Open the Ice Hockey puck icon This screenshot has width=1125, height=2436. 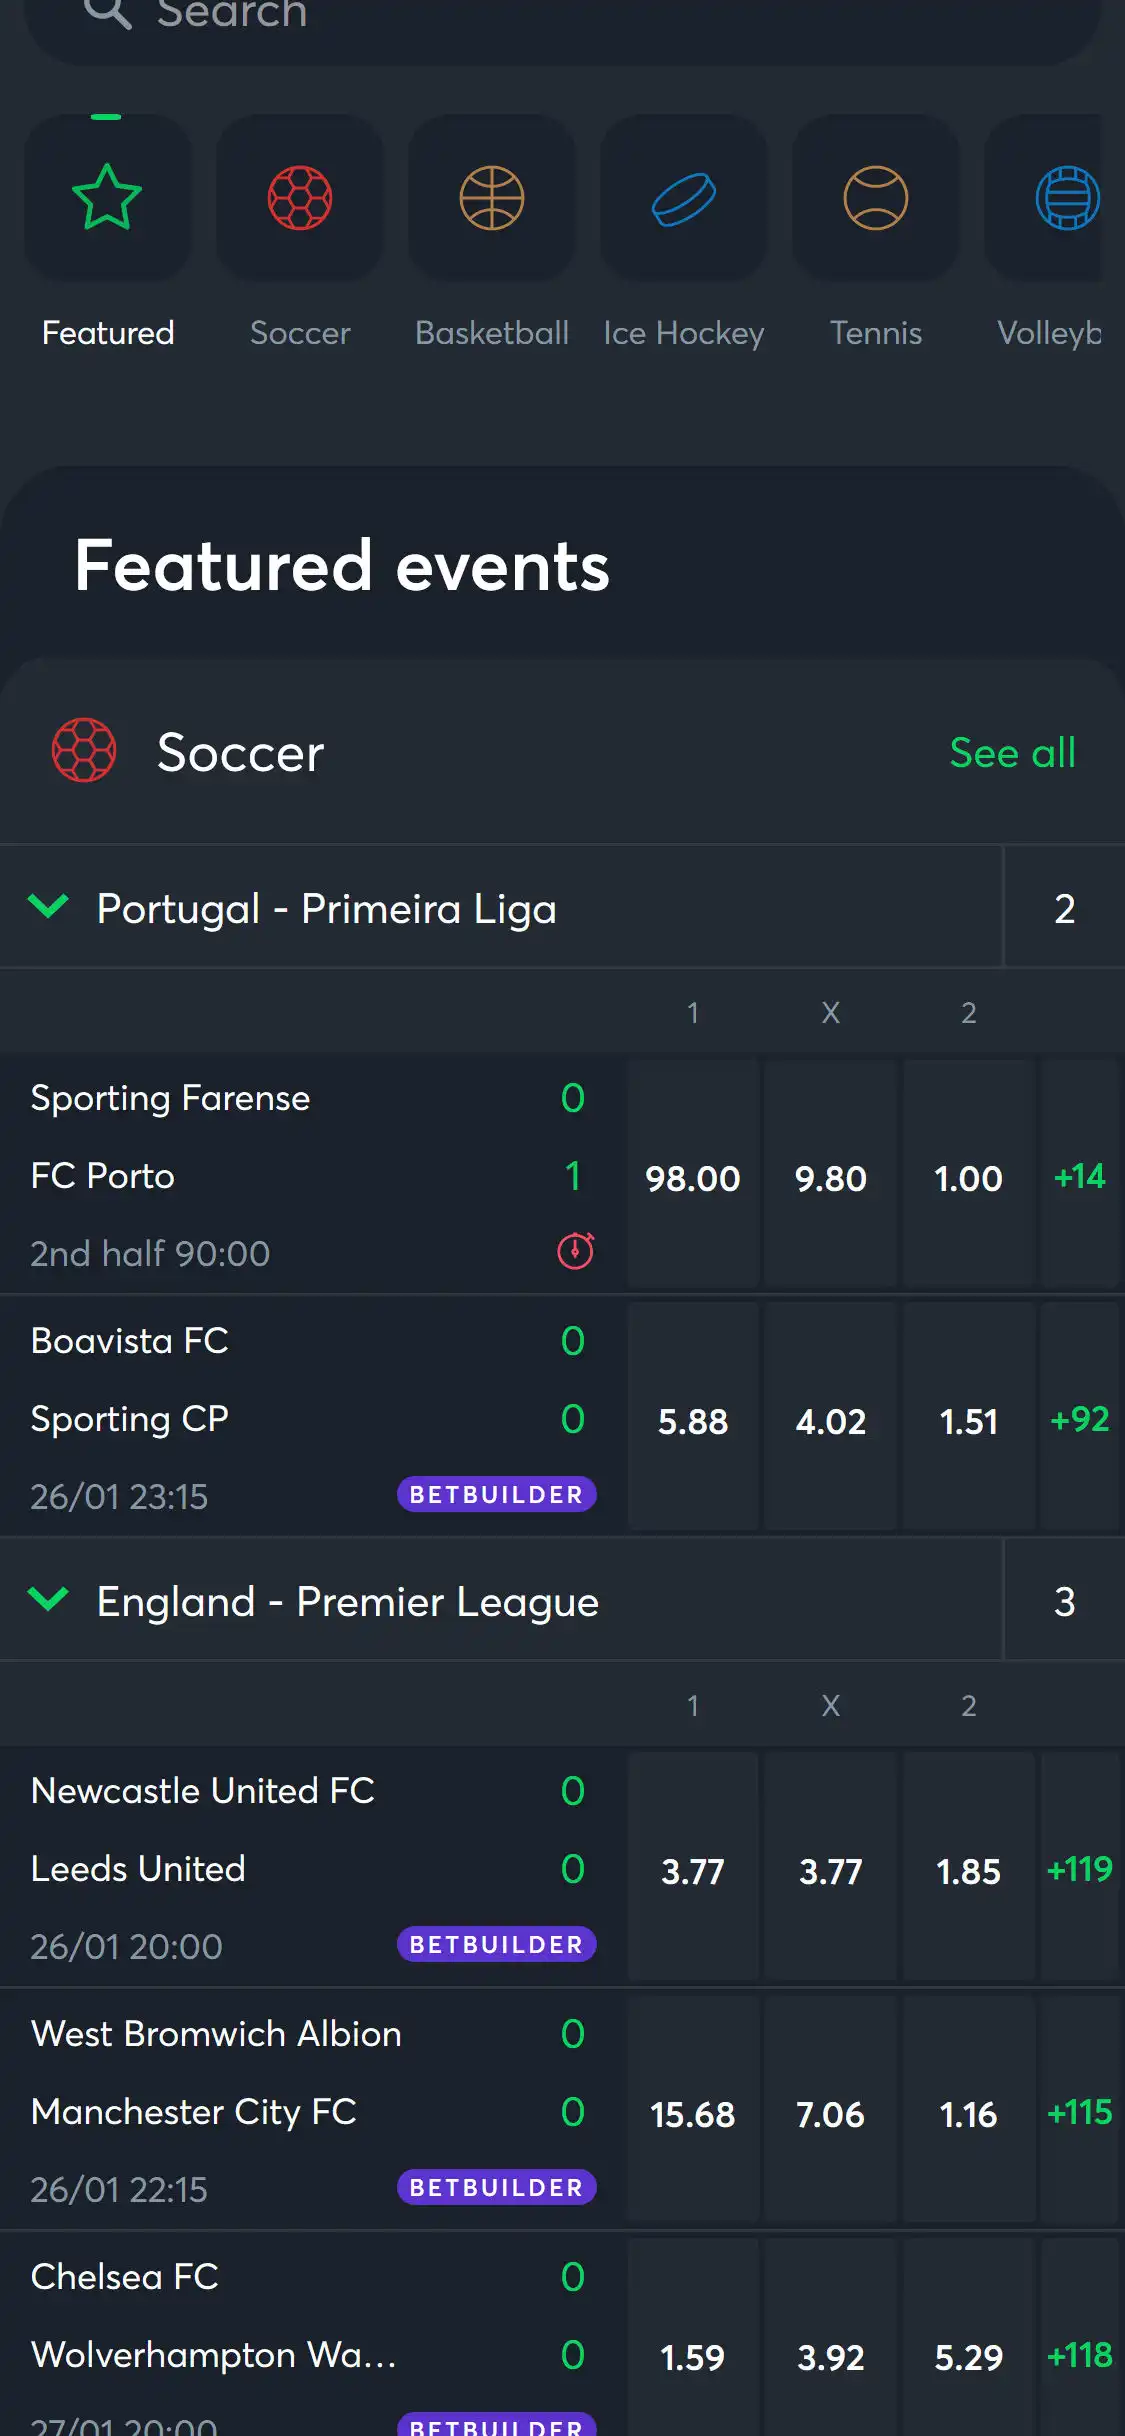point(684,198)
